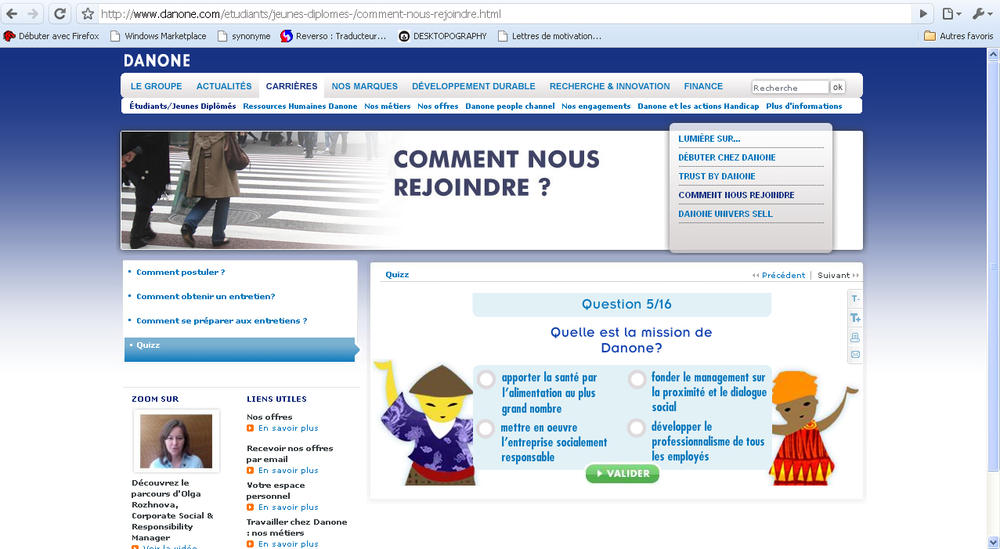Screen dimensions: 1000x549
Task: Open the synonyme bookmark
Action: [x=244, y=36]
